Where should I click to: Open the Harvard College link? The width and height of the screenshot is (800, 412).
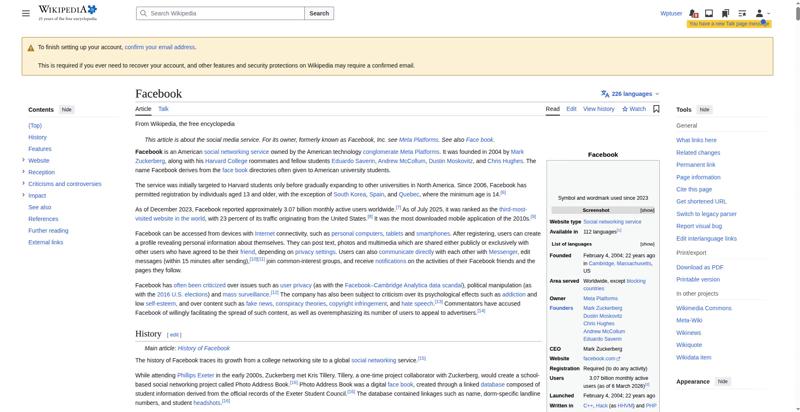point(226,161)
